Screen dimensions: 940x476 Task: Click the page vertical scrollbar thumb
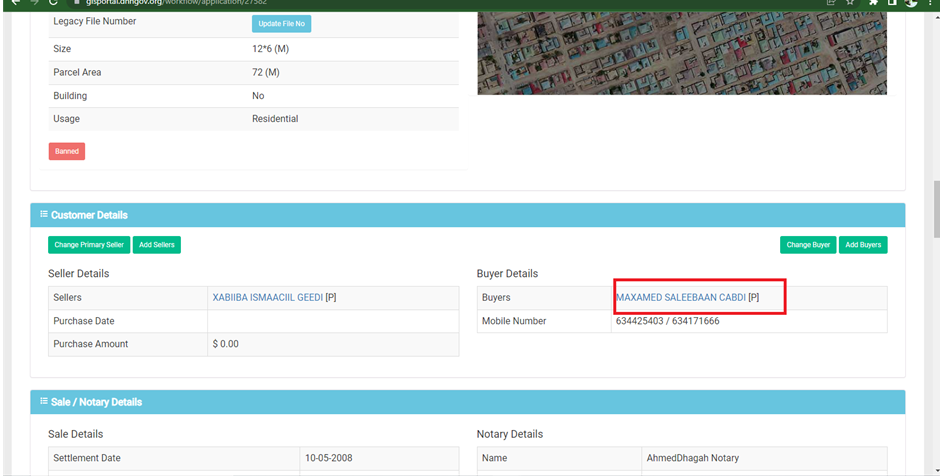tap(936, 210)
